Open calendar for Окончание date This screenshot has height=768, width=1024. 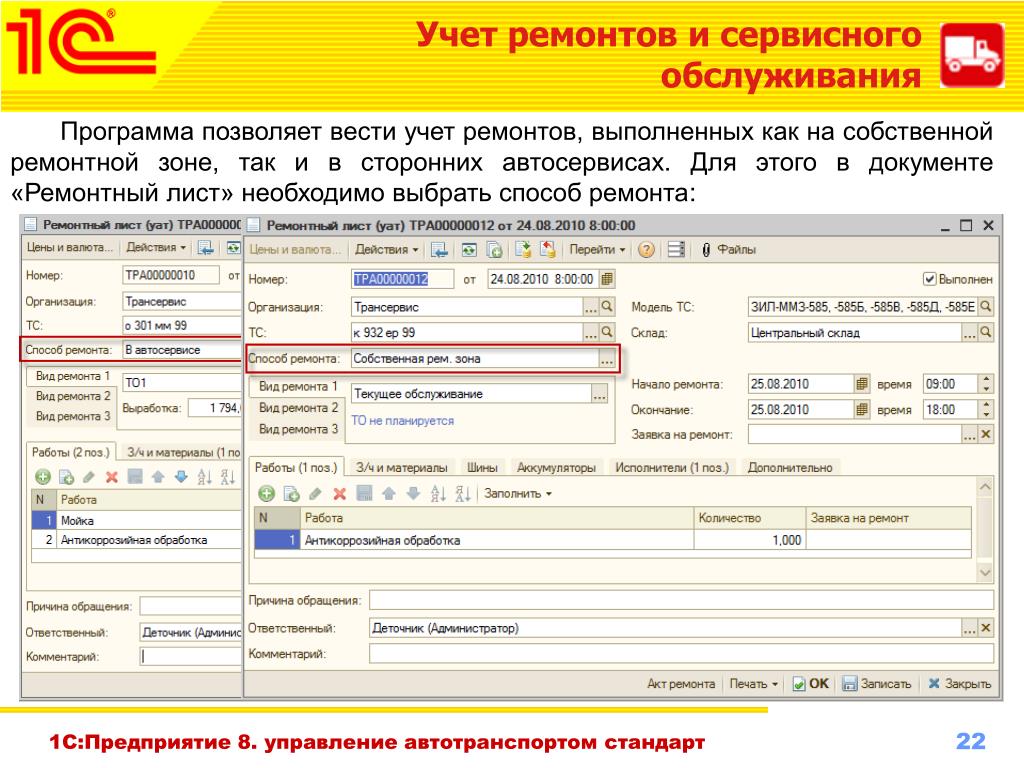[861, 409]
